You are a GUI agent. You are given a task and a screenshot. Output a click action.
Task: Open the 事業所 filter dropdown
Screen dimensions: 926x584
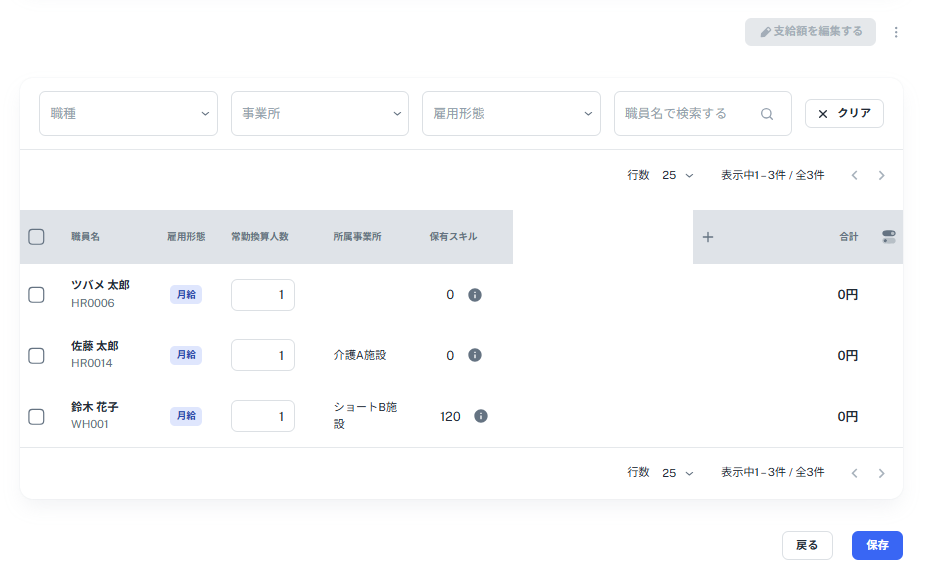coord(319,113)
